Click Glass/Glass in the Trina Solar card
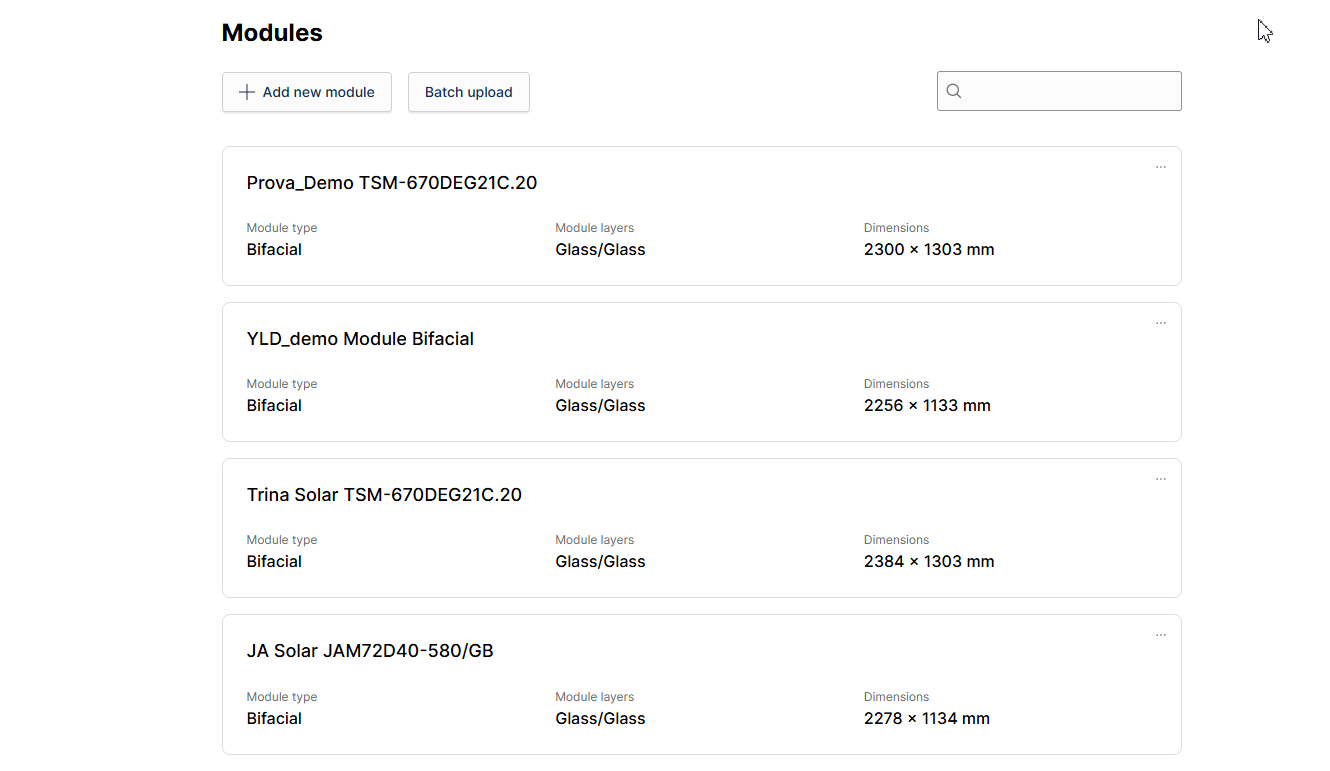Screen dimensions: 1330x771 (600, 562)
